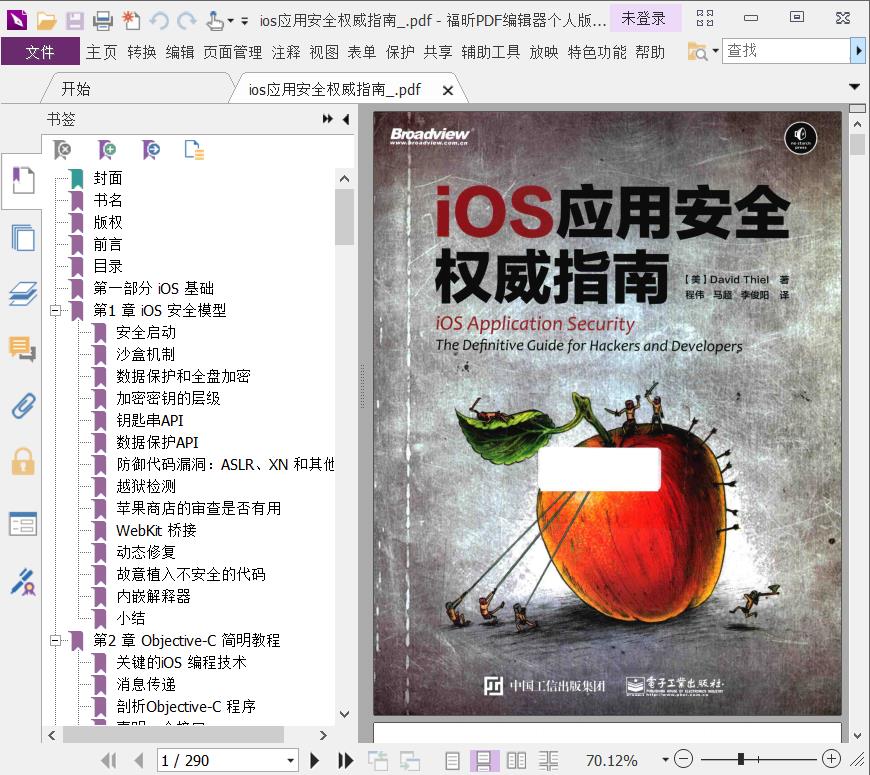Open the Layers sidebar icon

[23, 294]
